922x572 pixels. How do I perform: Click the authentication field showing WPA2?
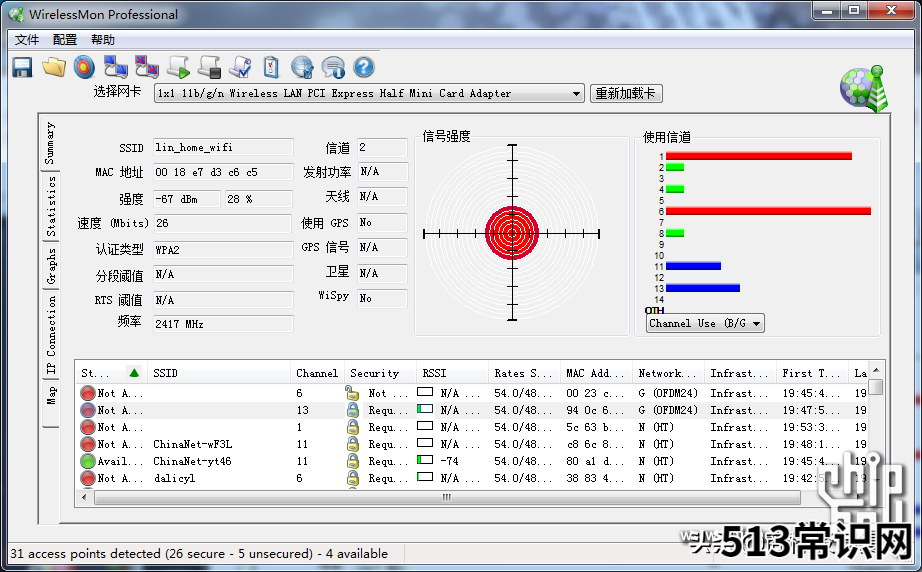223,250
